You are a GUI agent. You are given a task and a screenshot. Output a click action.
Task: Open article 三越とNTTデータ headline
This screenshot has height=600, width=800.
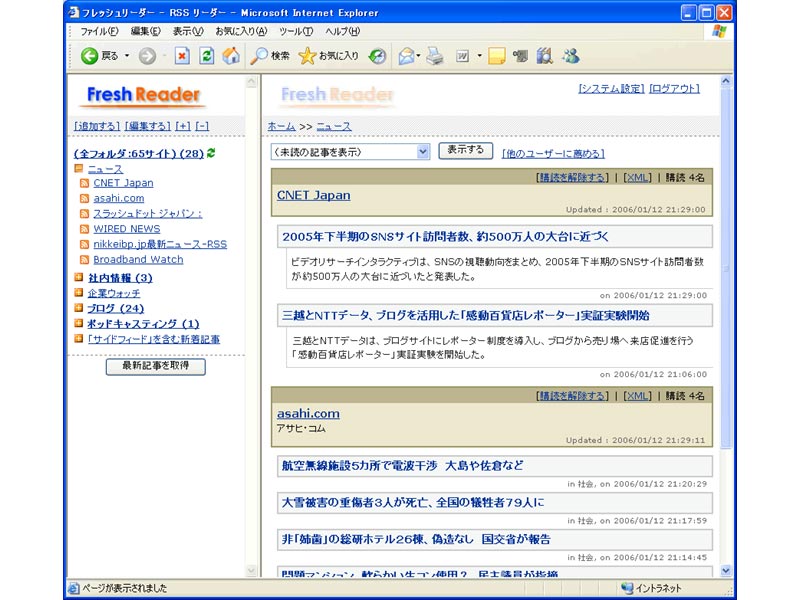point(466,315)
